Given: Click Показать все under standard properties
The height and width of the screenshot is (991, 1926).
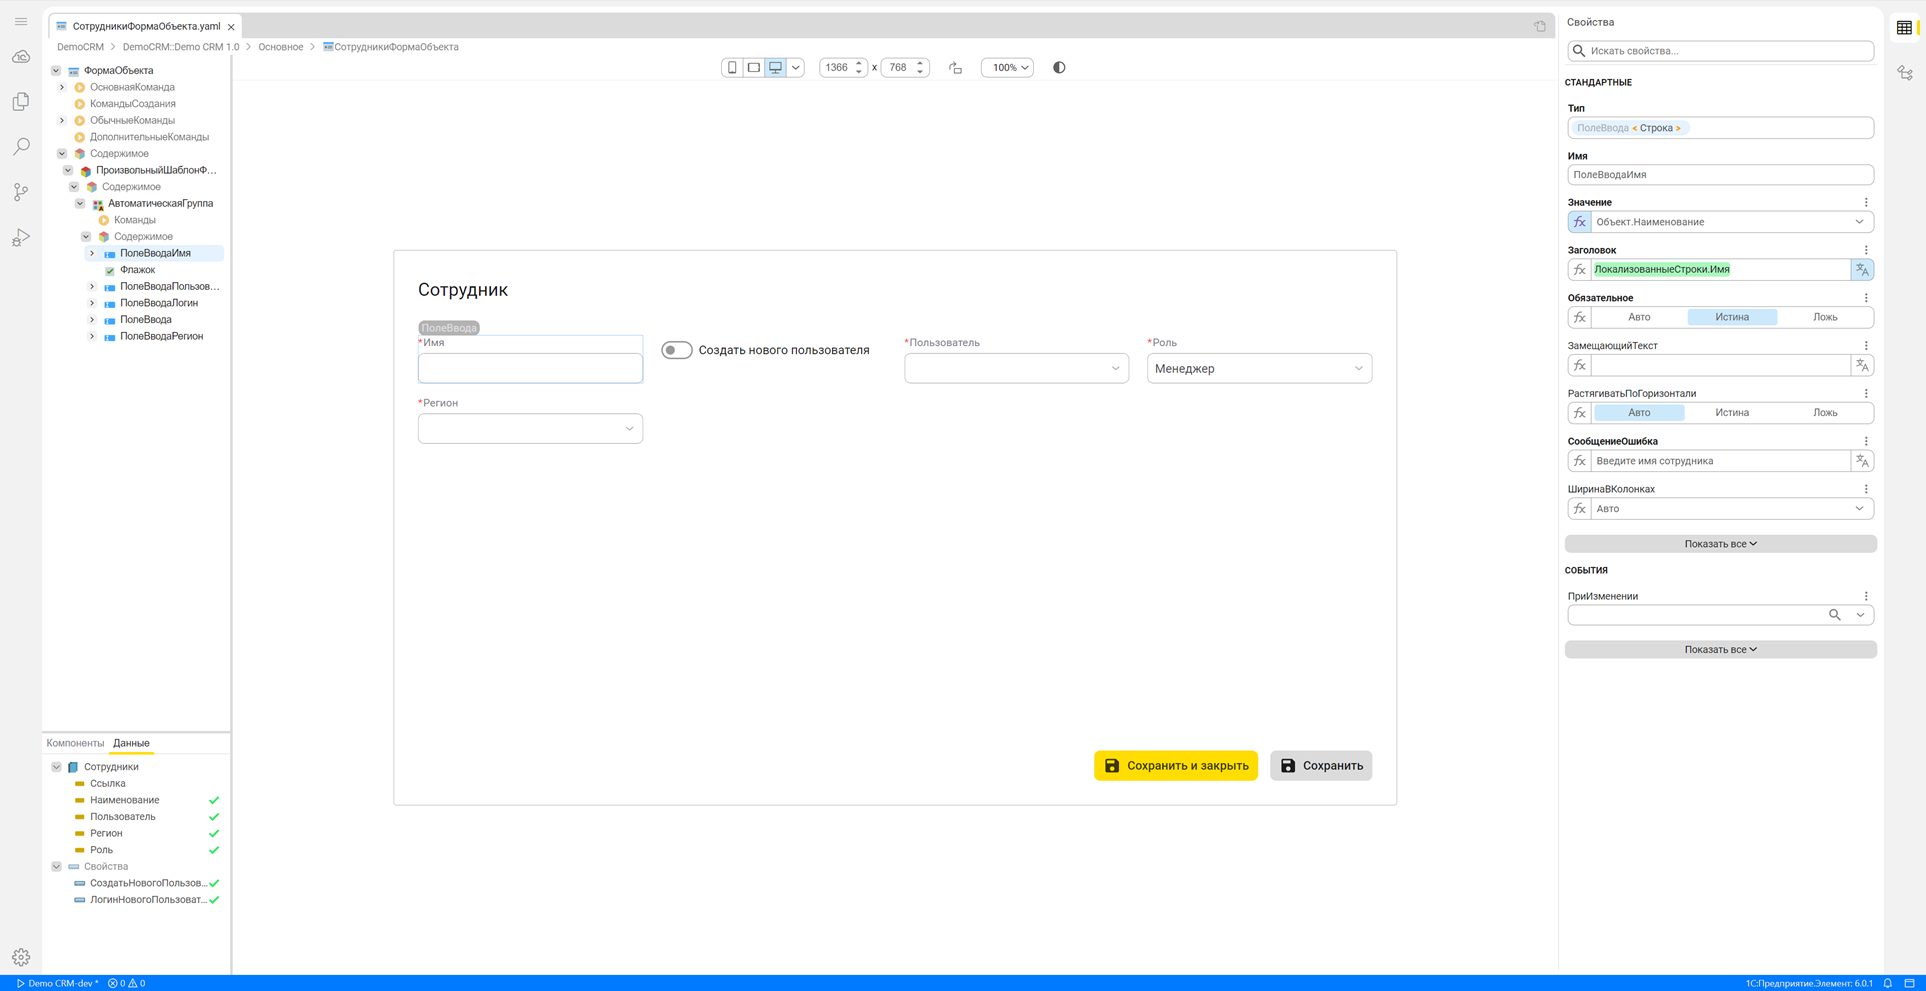Looking at the screenshot, I should pos(1720,544).
